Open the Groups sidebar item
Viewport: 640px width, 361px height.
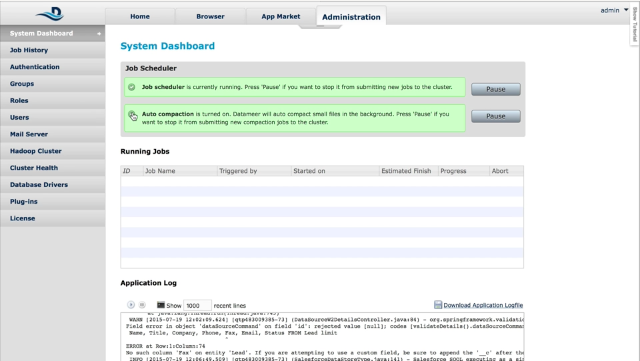pyautogui.click(x=52, y=83)
